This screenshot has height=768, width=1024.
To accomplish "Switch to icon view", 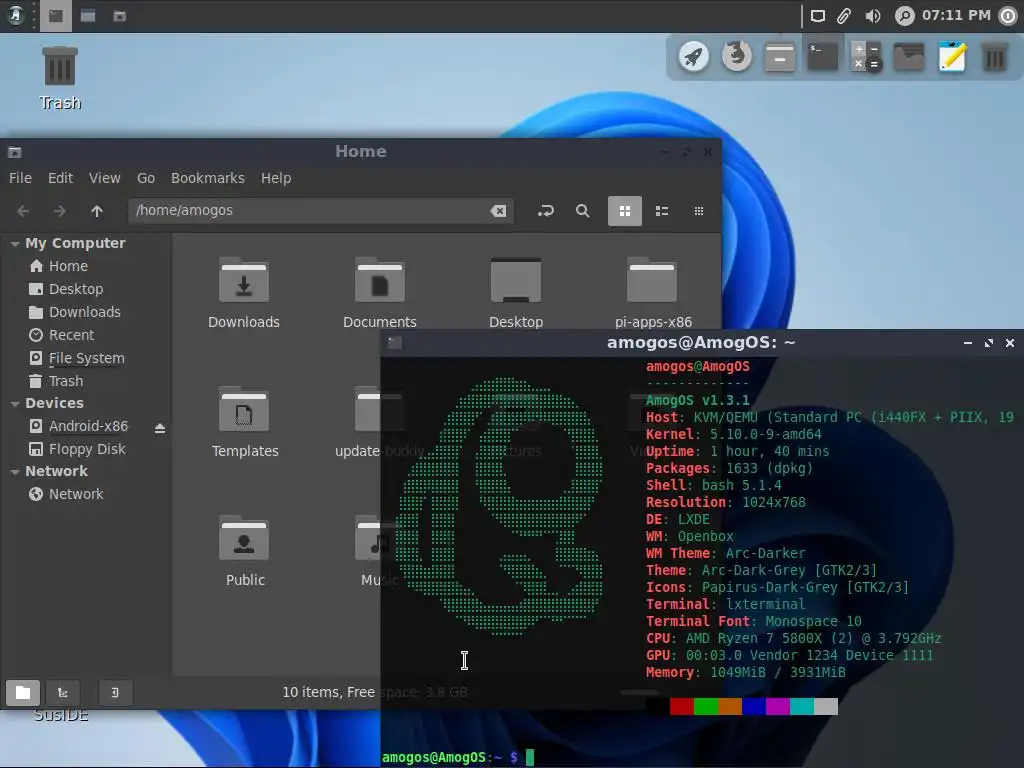I will (x=624, y=211).
